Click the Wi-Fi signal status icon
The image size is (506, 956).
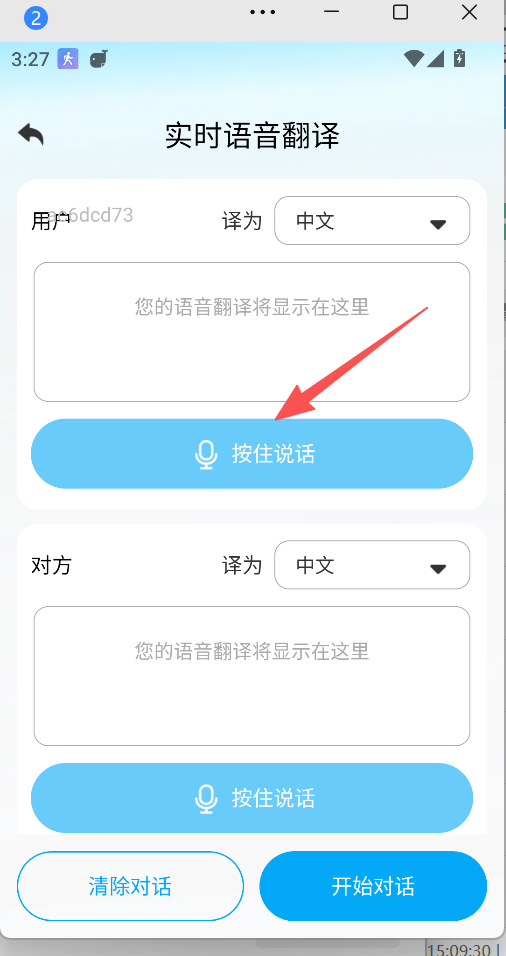coord(414,59)
